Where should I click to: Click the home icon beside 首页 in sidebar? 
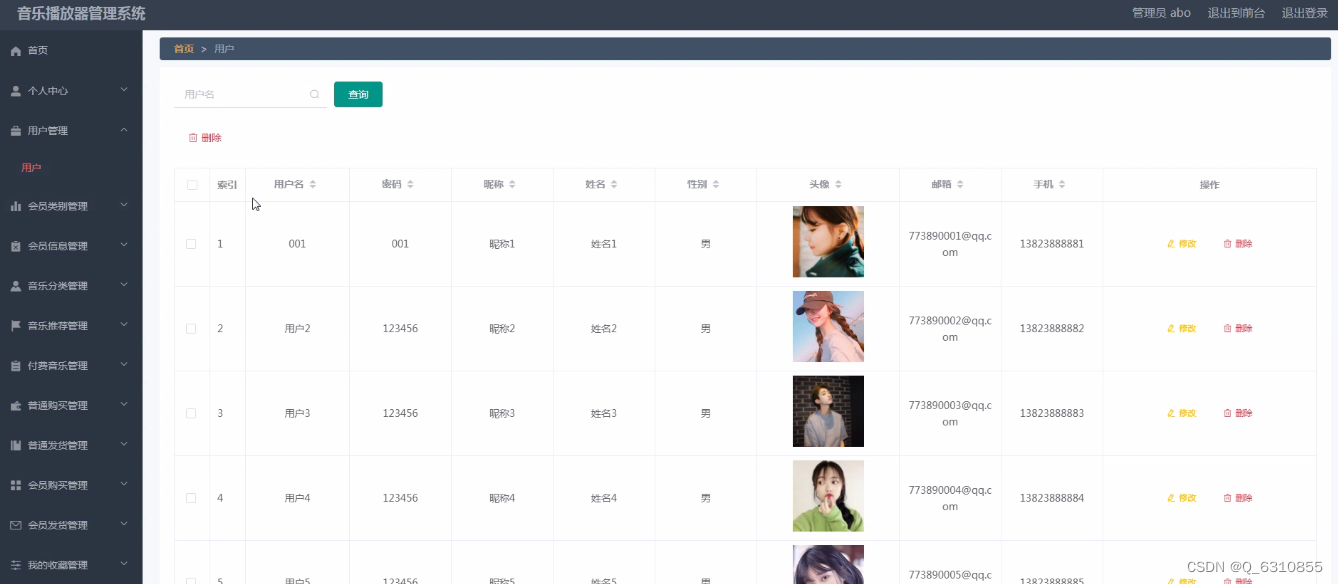[x=16, y=51]
